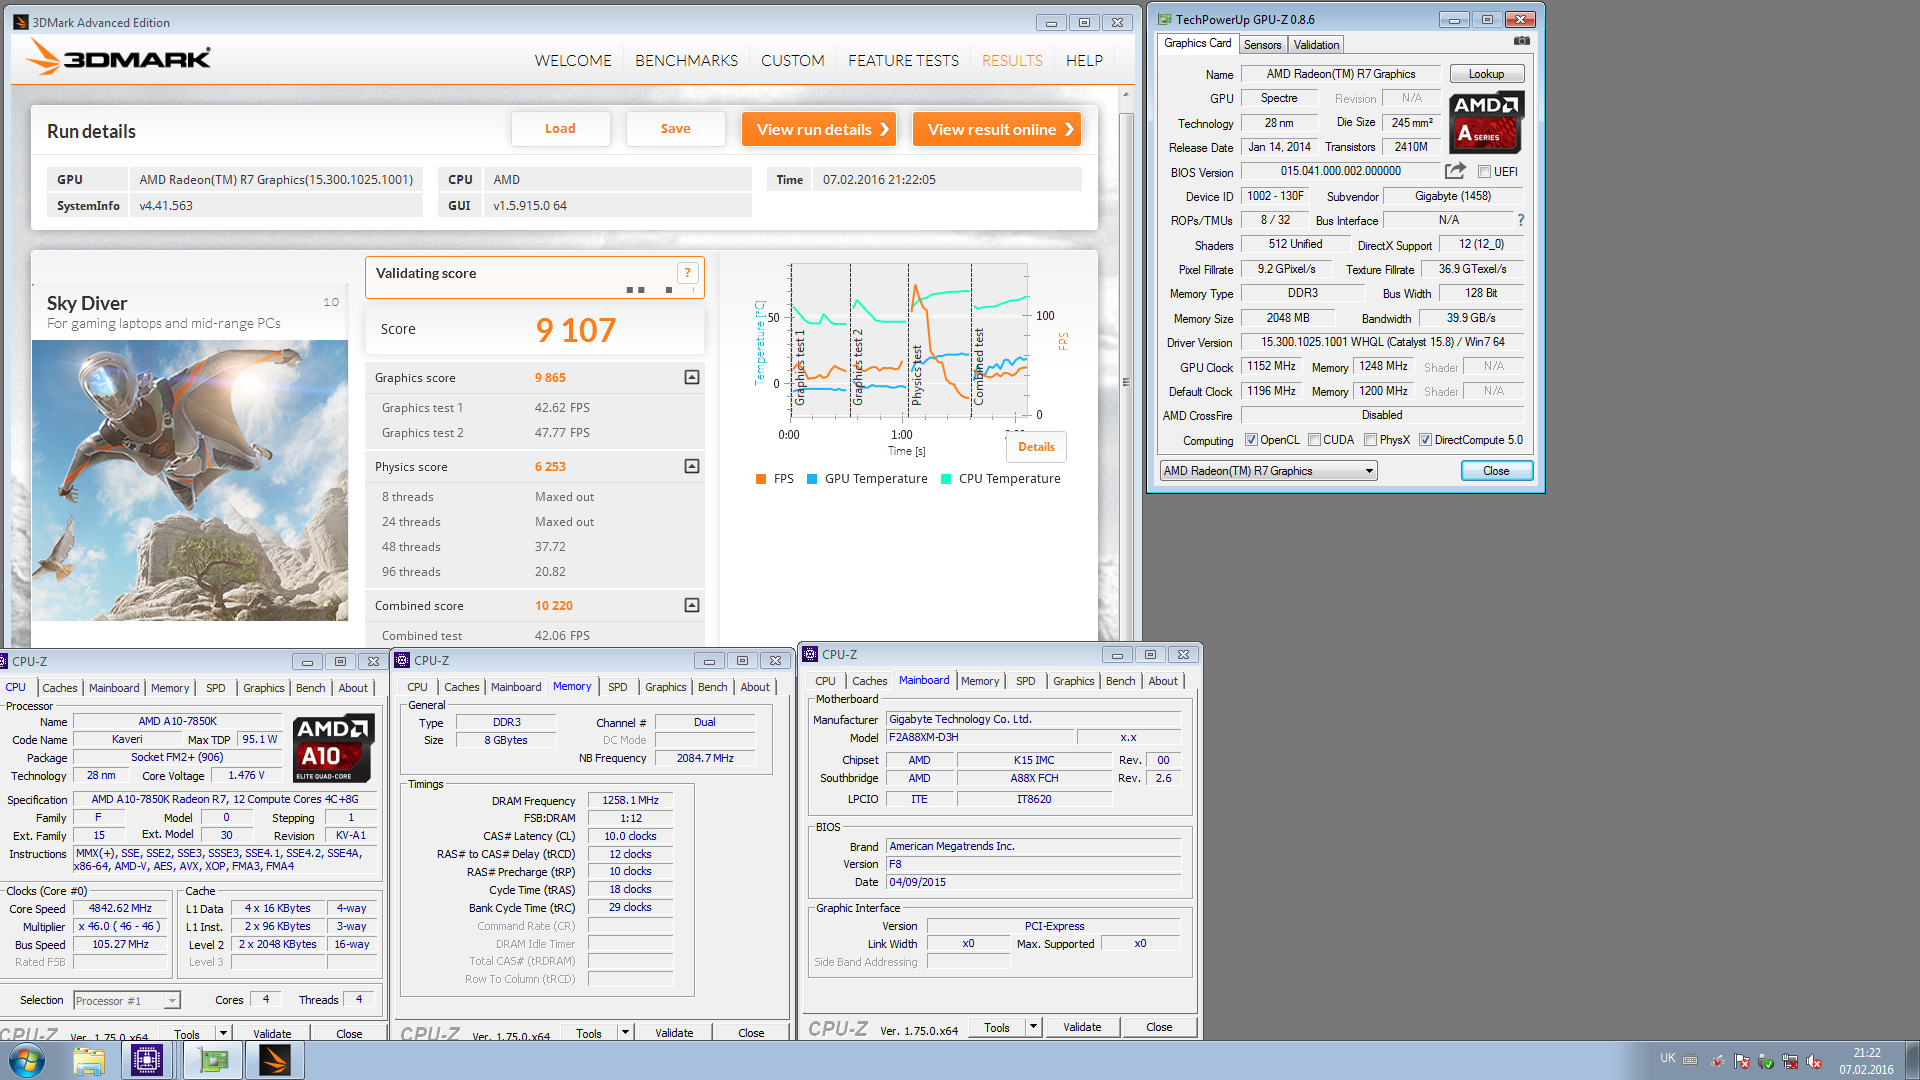
Task: Open Tools dropdown arrow in Memory tab window
Action: pyautogui.click(x=625, y=1032)
